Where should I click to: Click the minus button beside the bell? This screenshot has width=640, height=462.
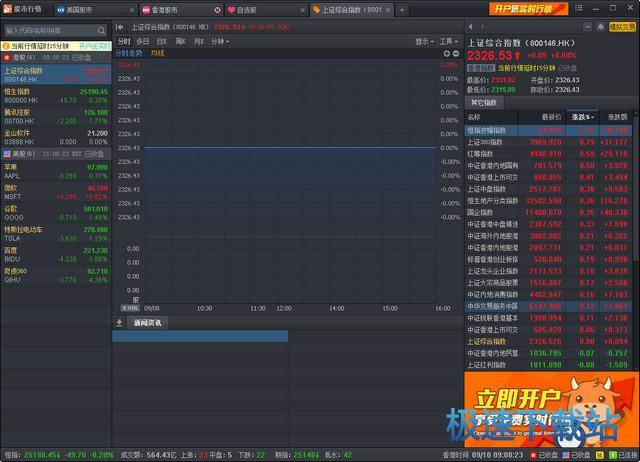[x=587, y=27]
